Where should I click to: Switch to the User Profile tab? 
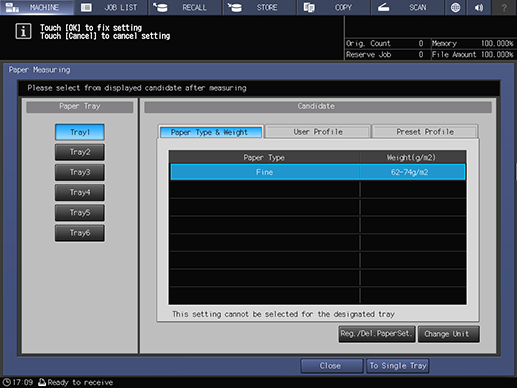click(x=318, y=132)
